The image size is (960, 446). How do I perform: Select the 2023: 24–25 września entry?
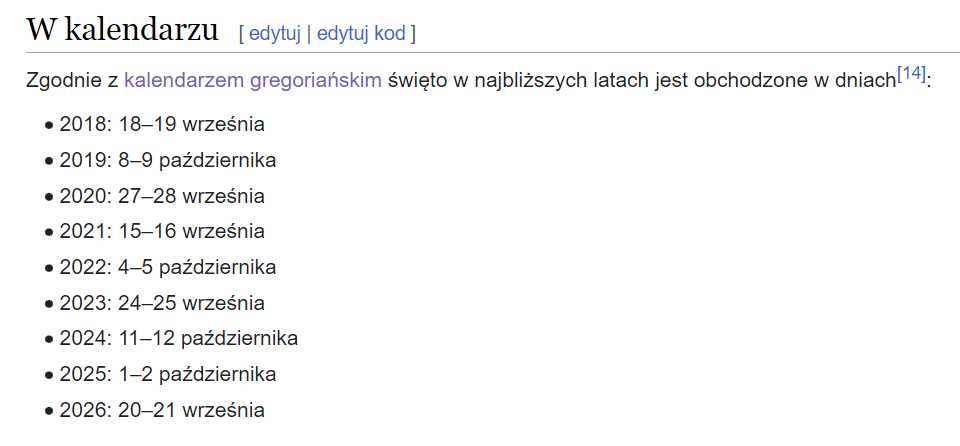point(162,303)
